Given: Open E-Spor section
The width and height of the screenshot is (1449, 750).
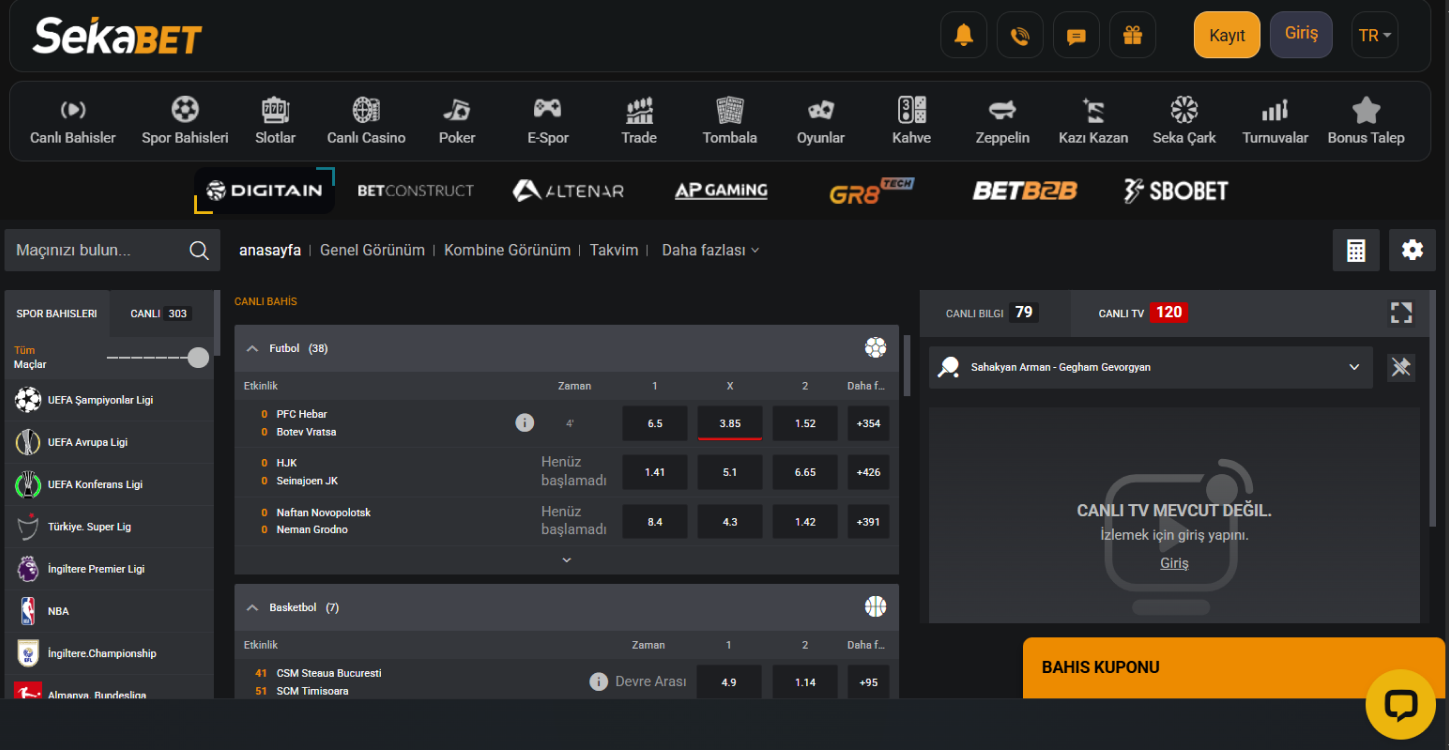Looking at the screenshot, I should (548, 121).
